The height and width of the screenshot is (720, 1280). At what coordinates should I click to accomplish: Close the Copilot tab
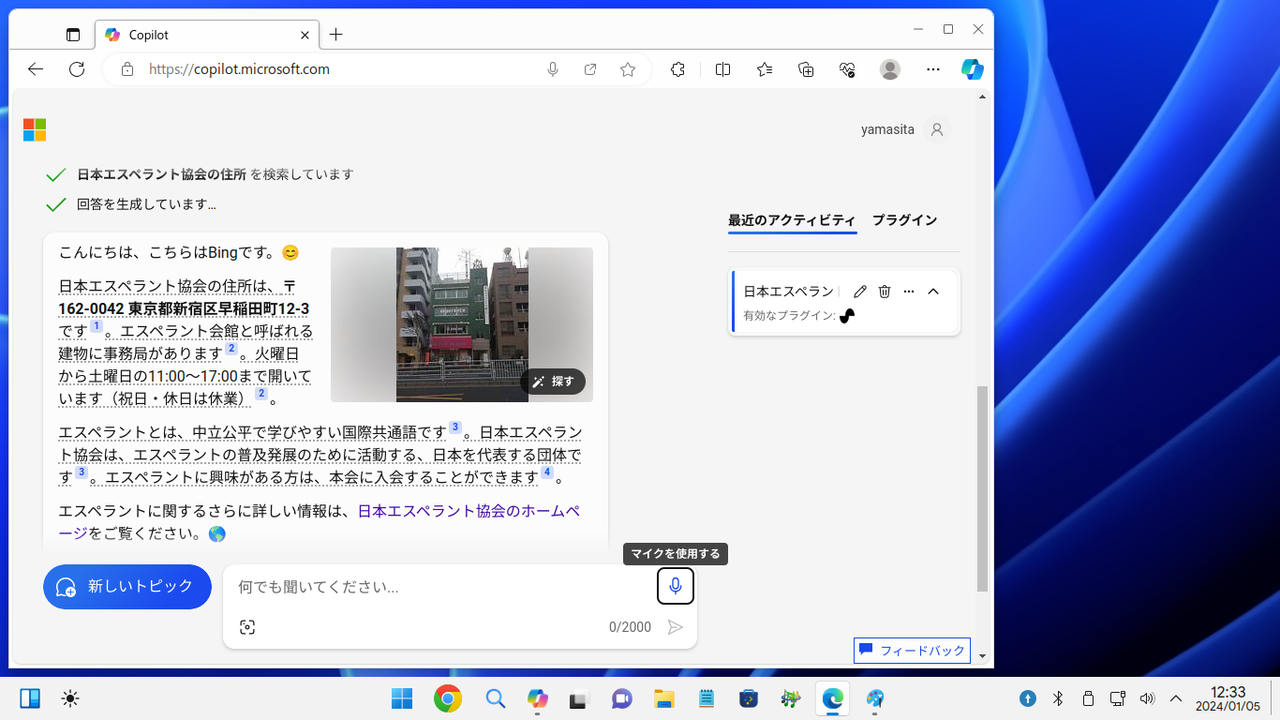pos(305,35)
